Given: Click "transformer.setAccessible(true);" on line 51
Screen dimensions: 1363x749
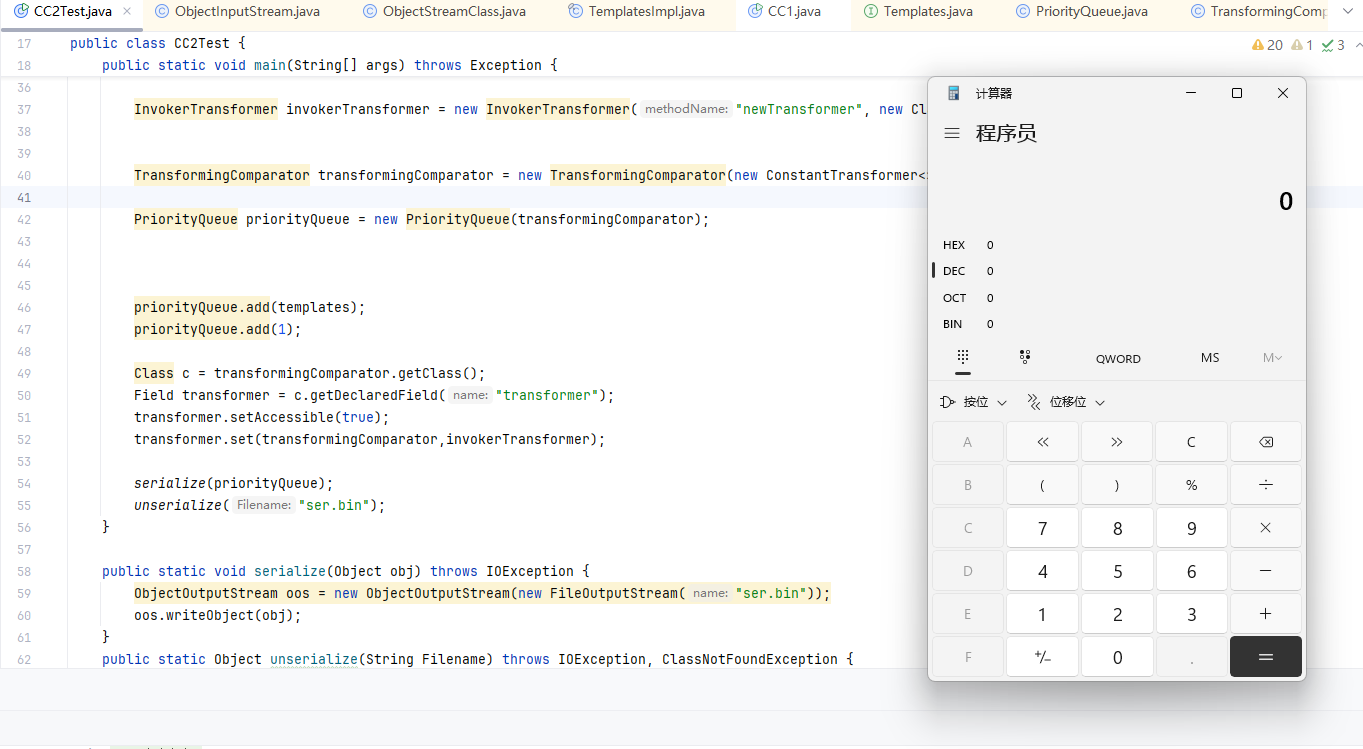Looking at the screenshot, I should click(262, 417).
